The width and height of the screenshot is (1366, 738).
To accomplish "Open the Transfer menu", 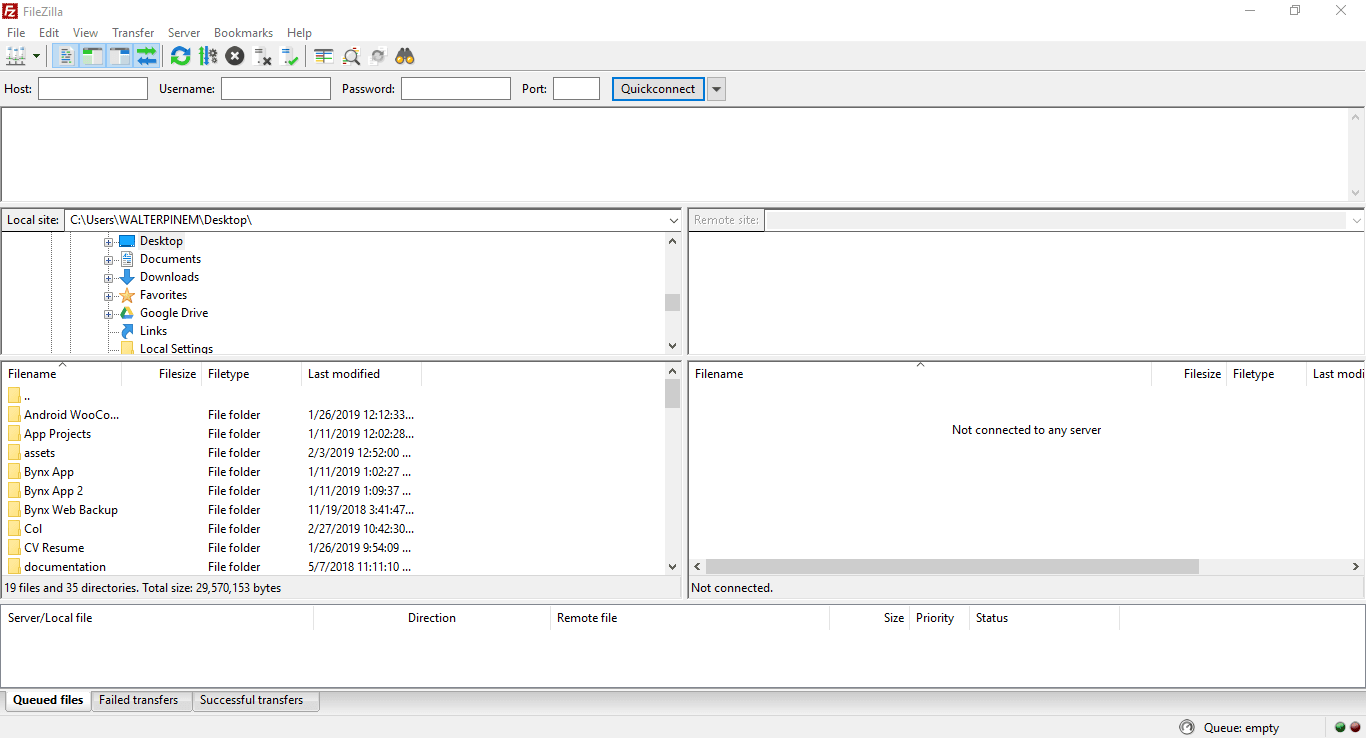I will [133, 33].
